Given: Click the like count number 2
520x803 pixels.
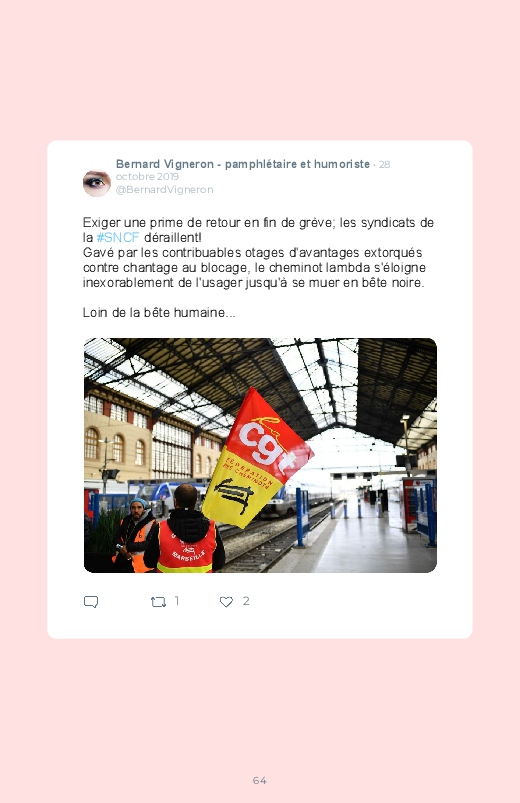Looking at the screenshot, I should click(246, 601).
